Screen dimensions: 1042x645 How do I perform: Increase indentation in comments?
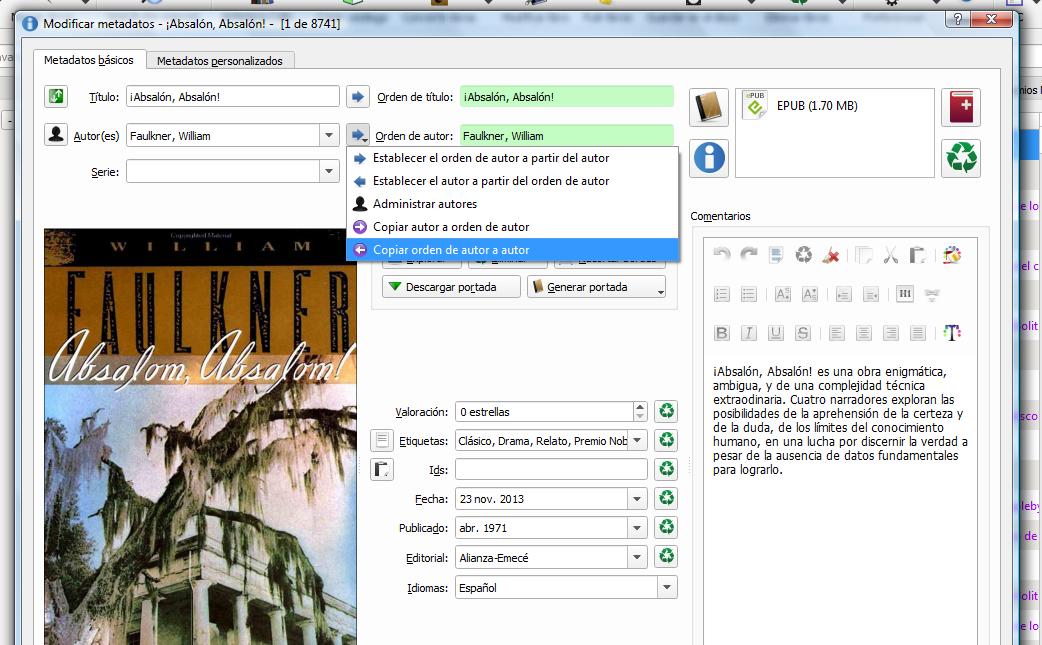click(x=871, y=294)
